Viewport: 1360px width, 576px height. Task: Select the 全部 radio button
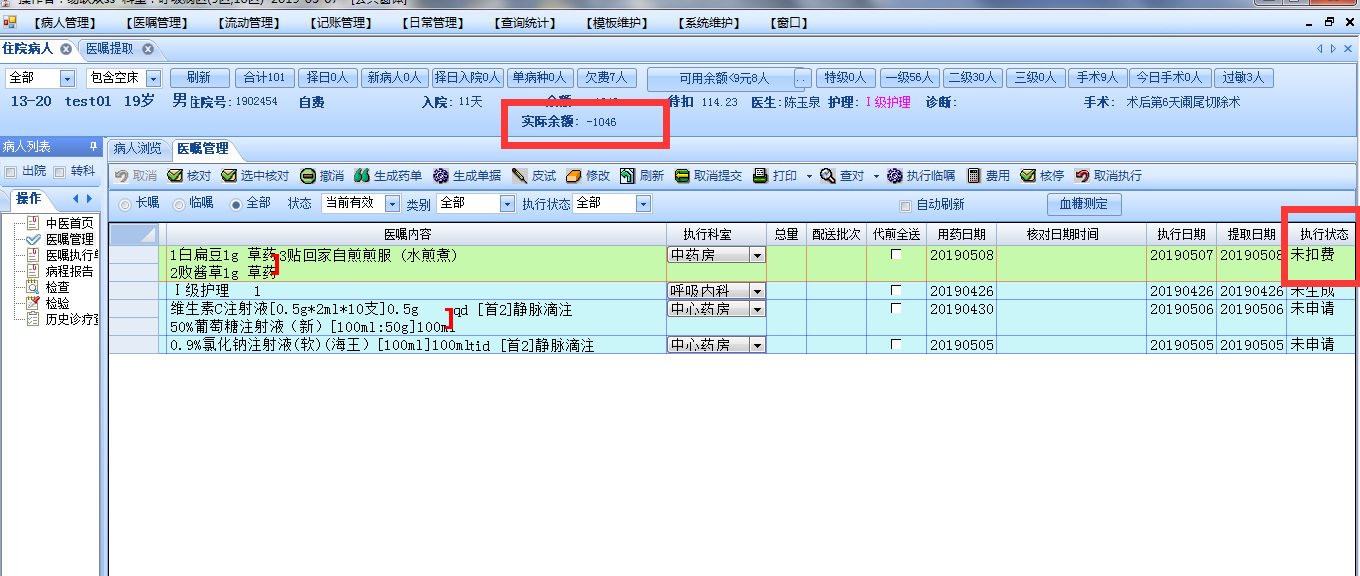(236, 204)
